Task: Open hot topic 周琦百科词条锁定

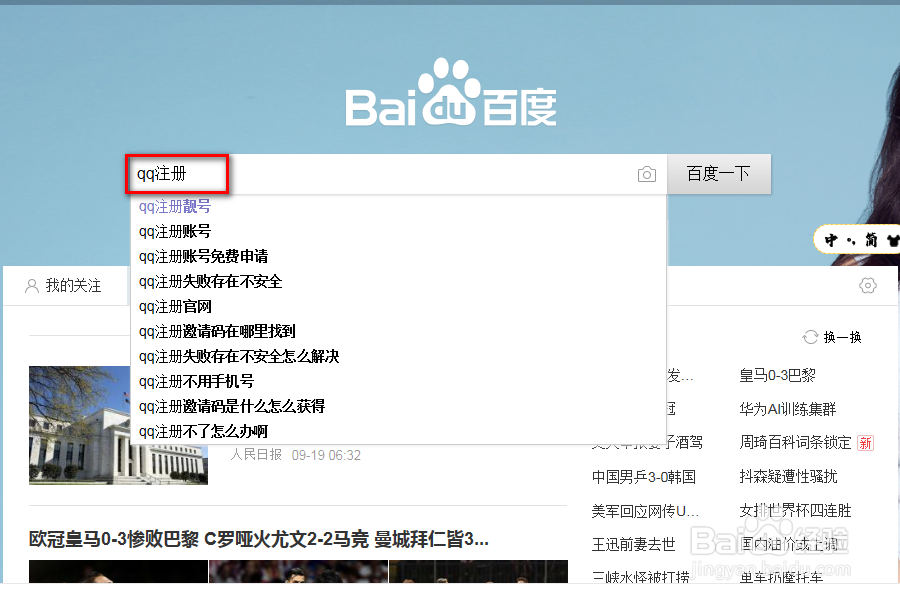Action: [x=795, y=442]
